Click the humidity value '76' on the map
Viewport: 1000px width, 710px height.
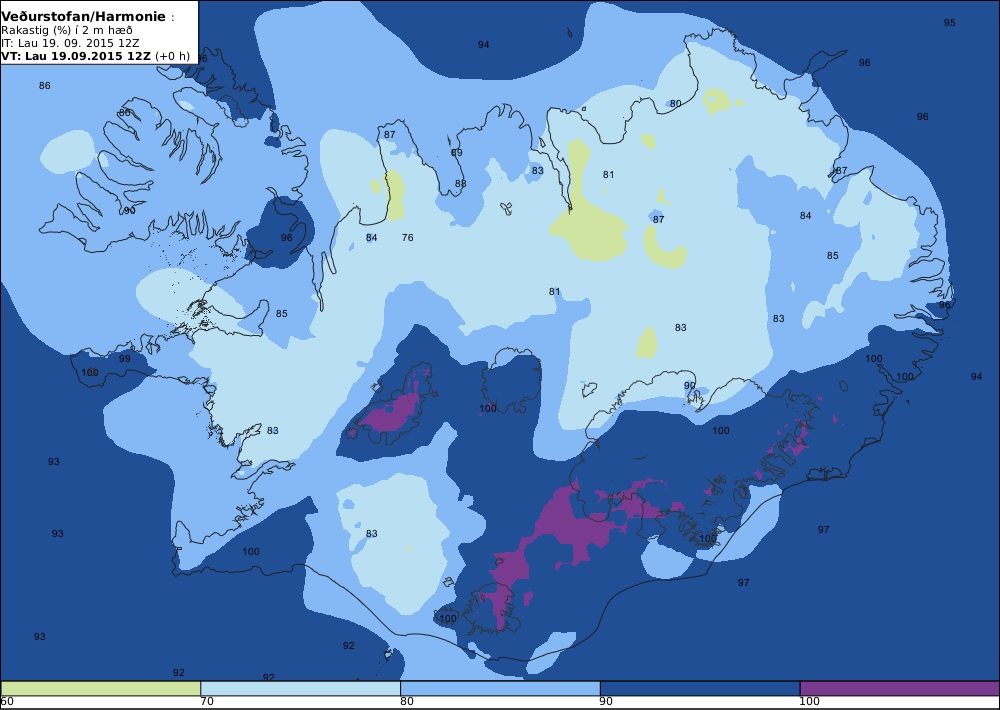(408, 238)
